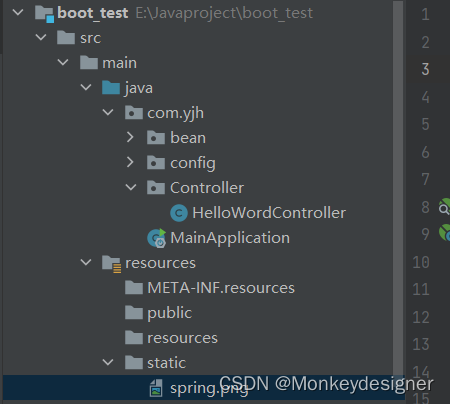Expand the bean package
Viewport: 450px width, 404px height.
click(130, 137)
